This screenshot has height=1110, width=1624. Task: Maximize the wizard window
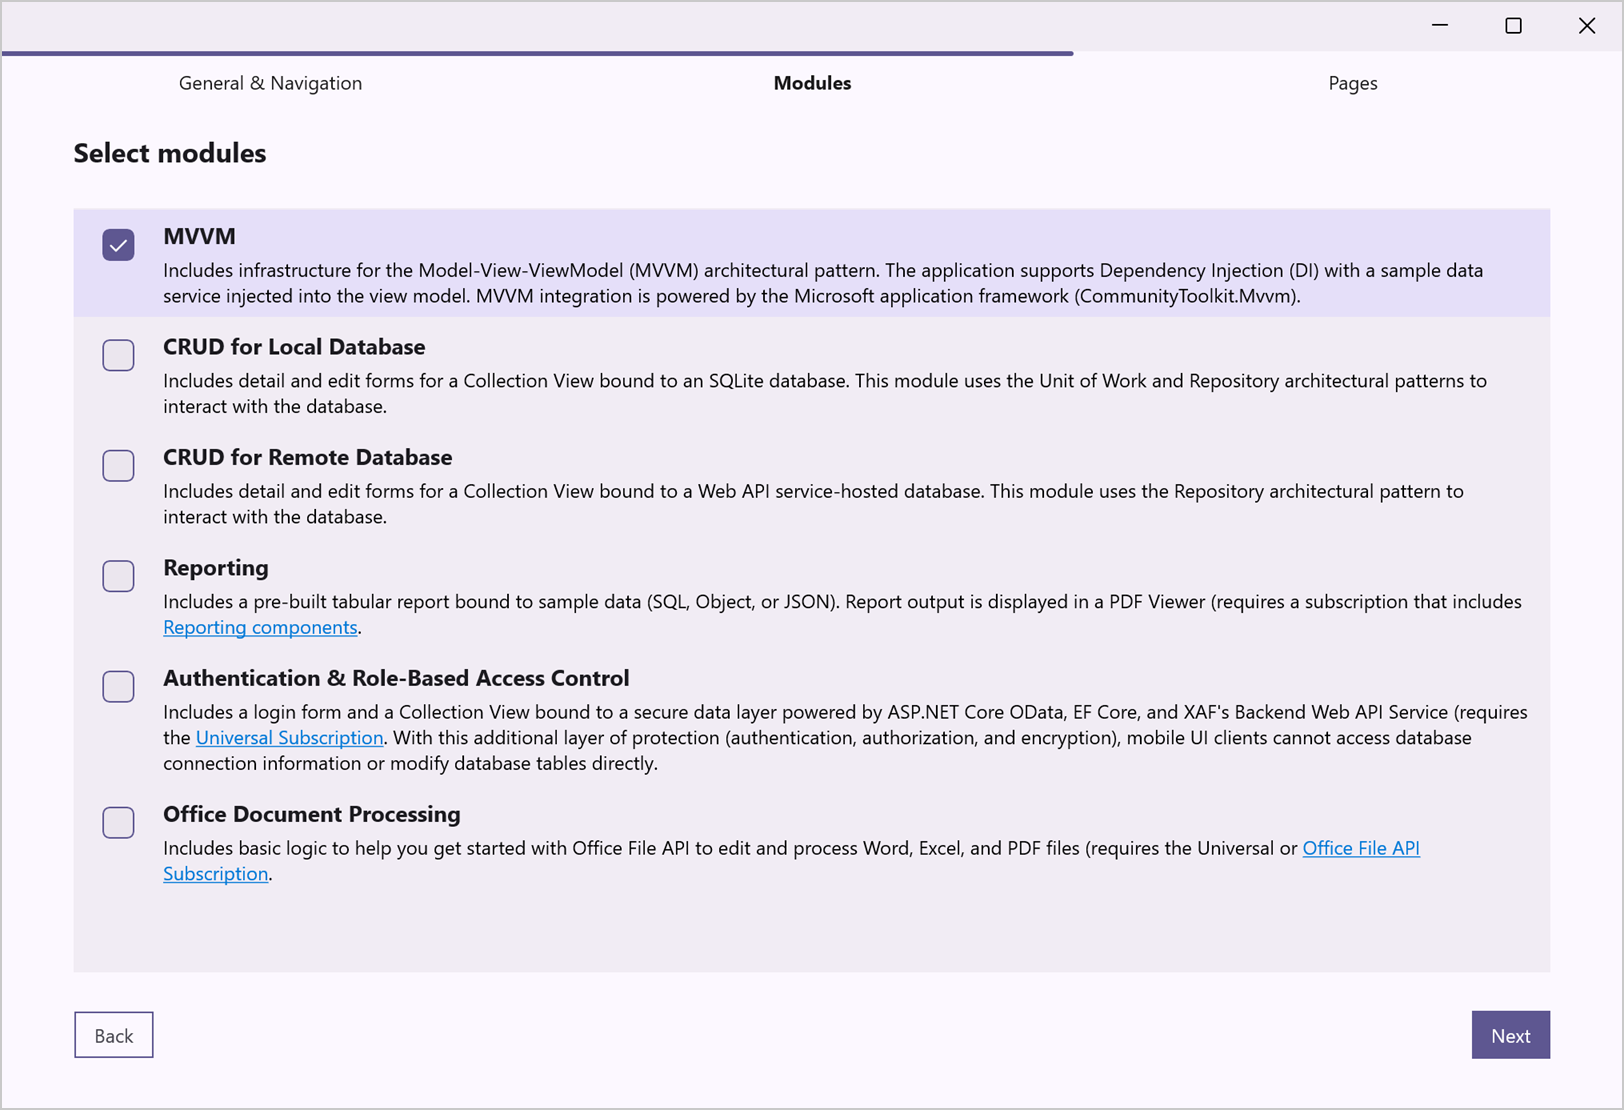[1513, 26]
